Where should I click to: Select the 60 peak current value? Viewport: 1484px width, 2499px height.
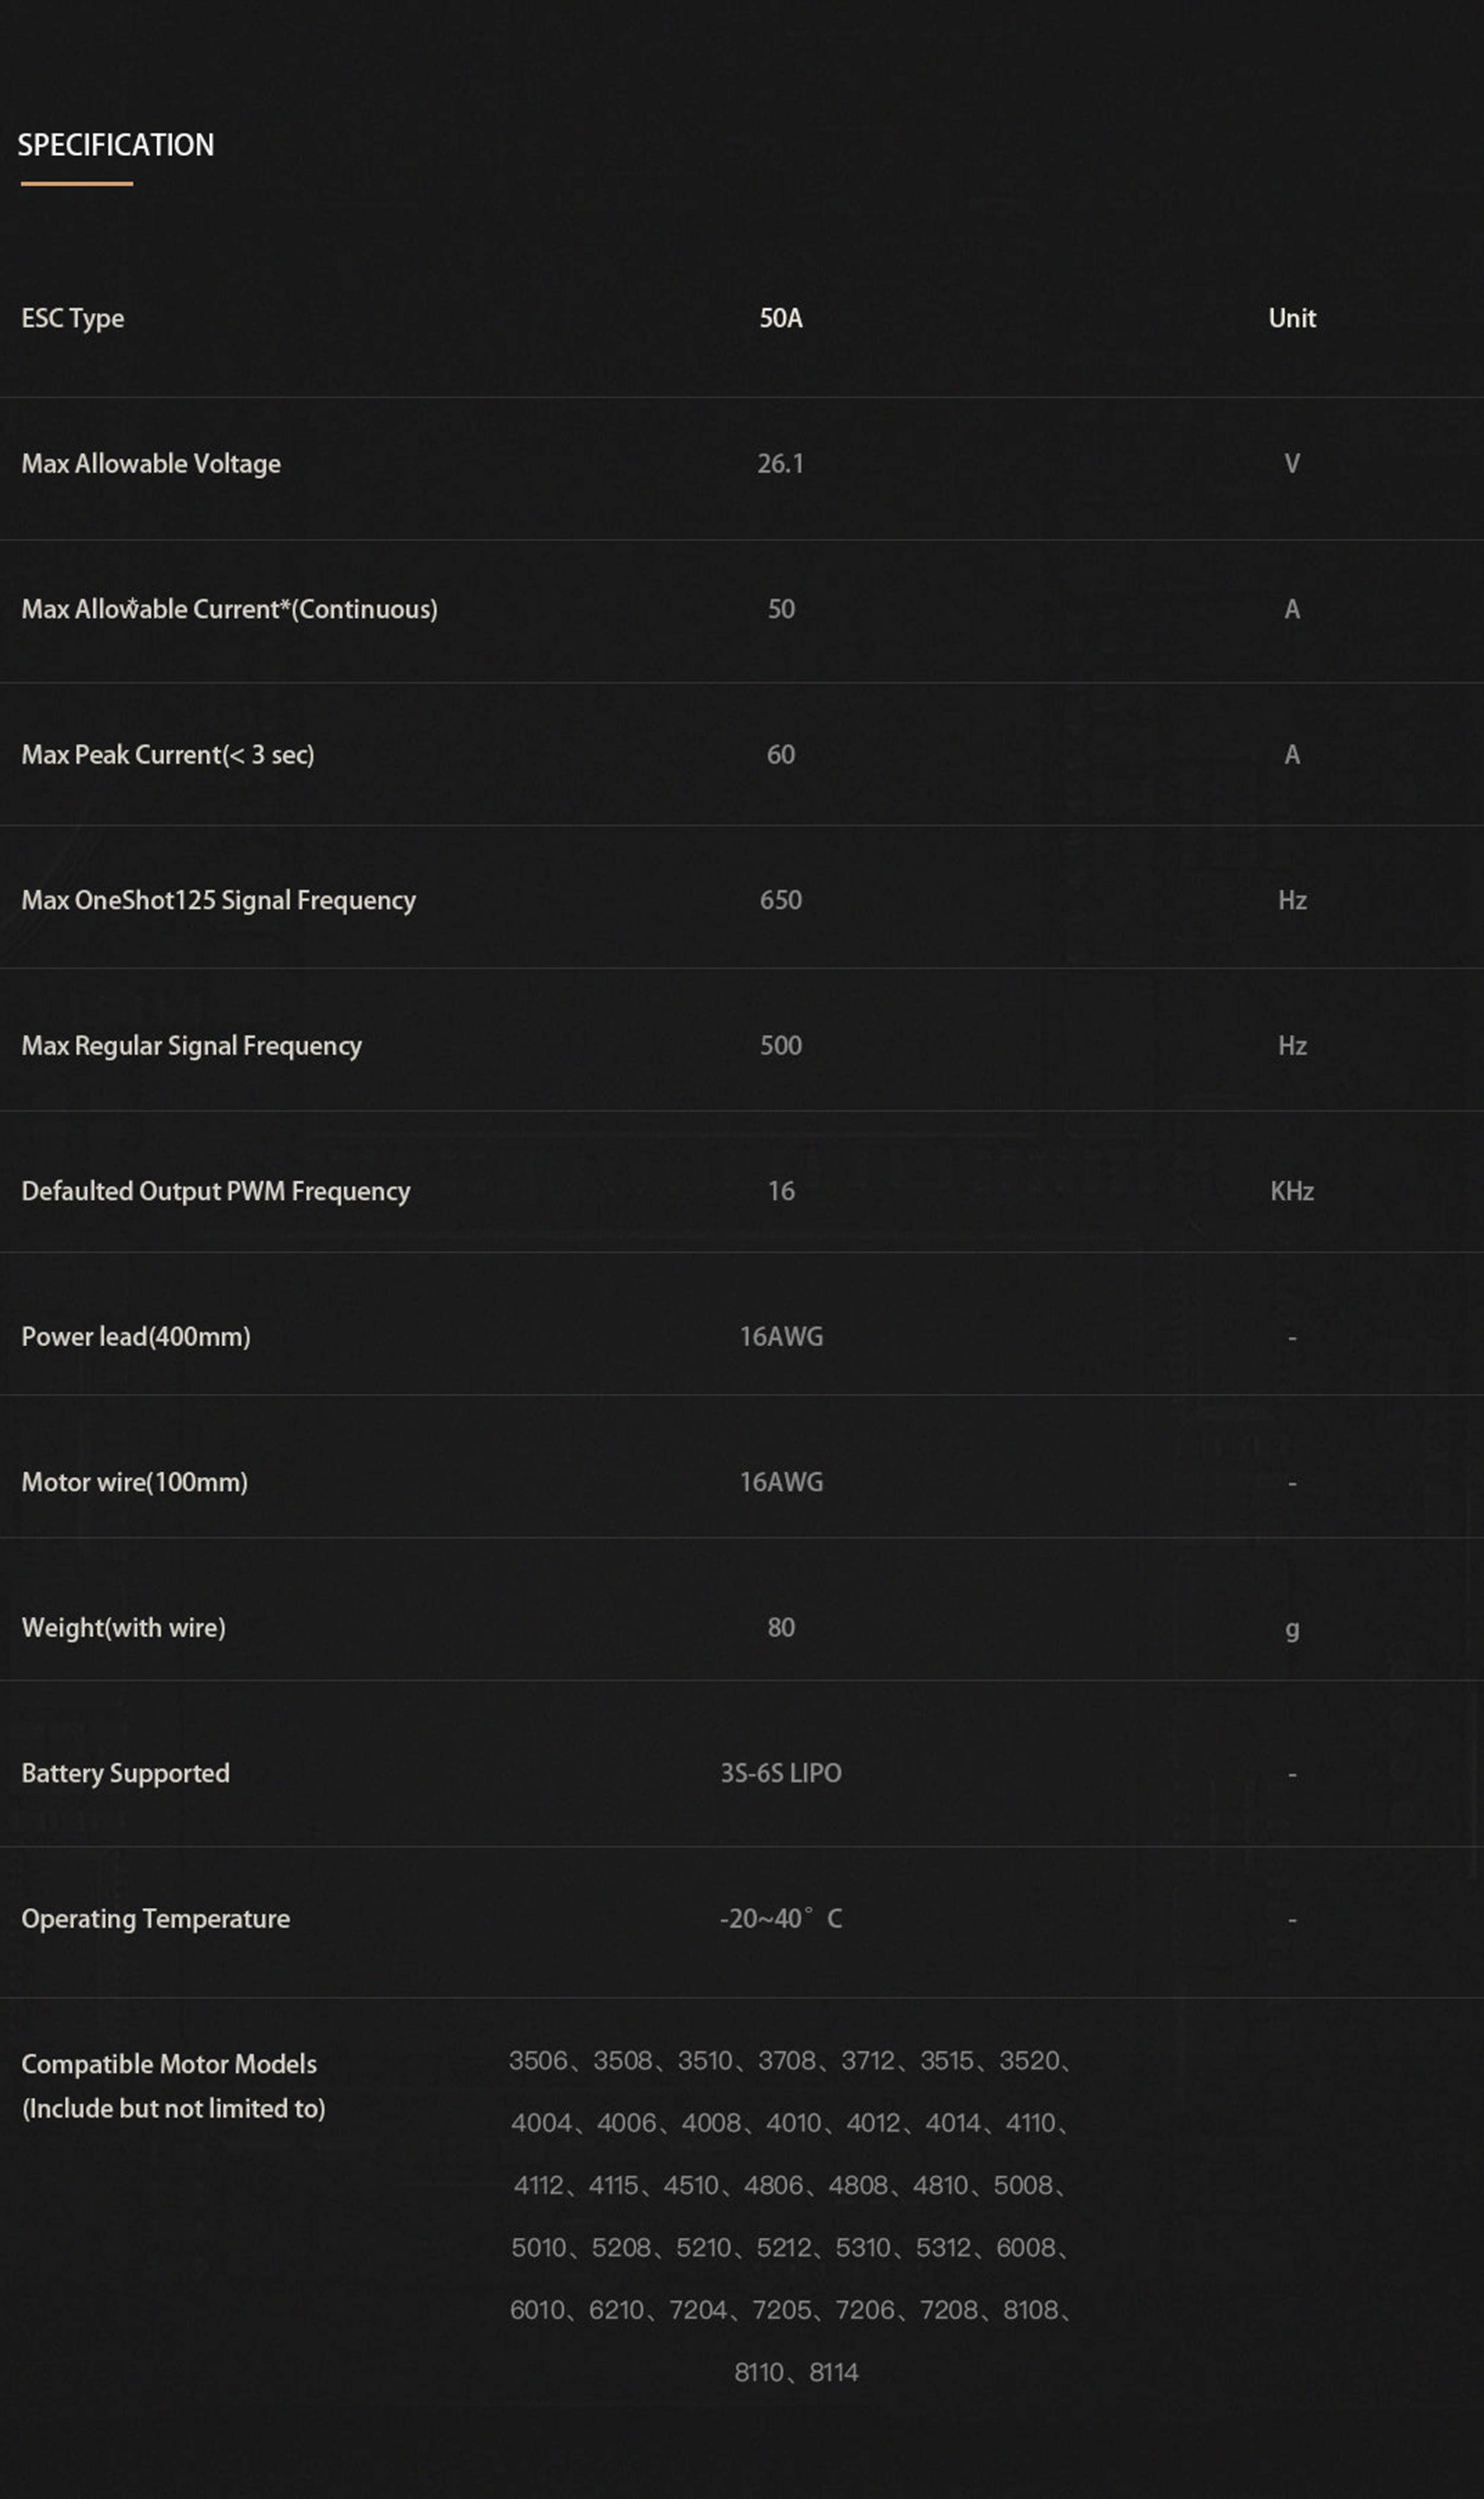[x=780, y=755]
